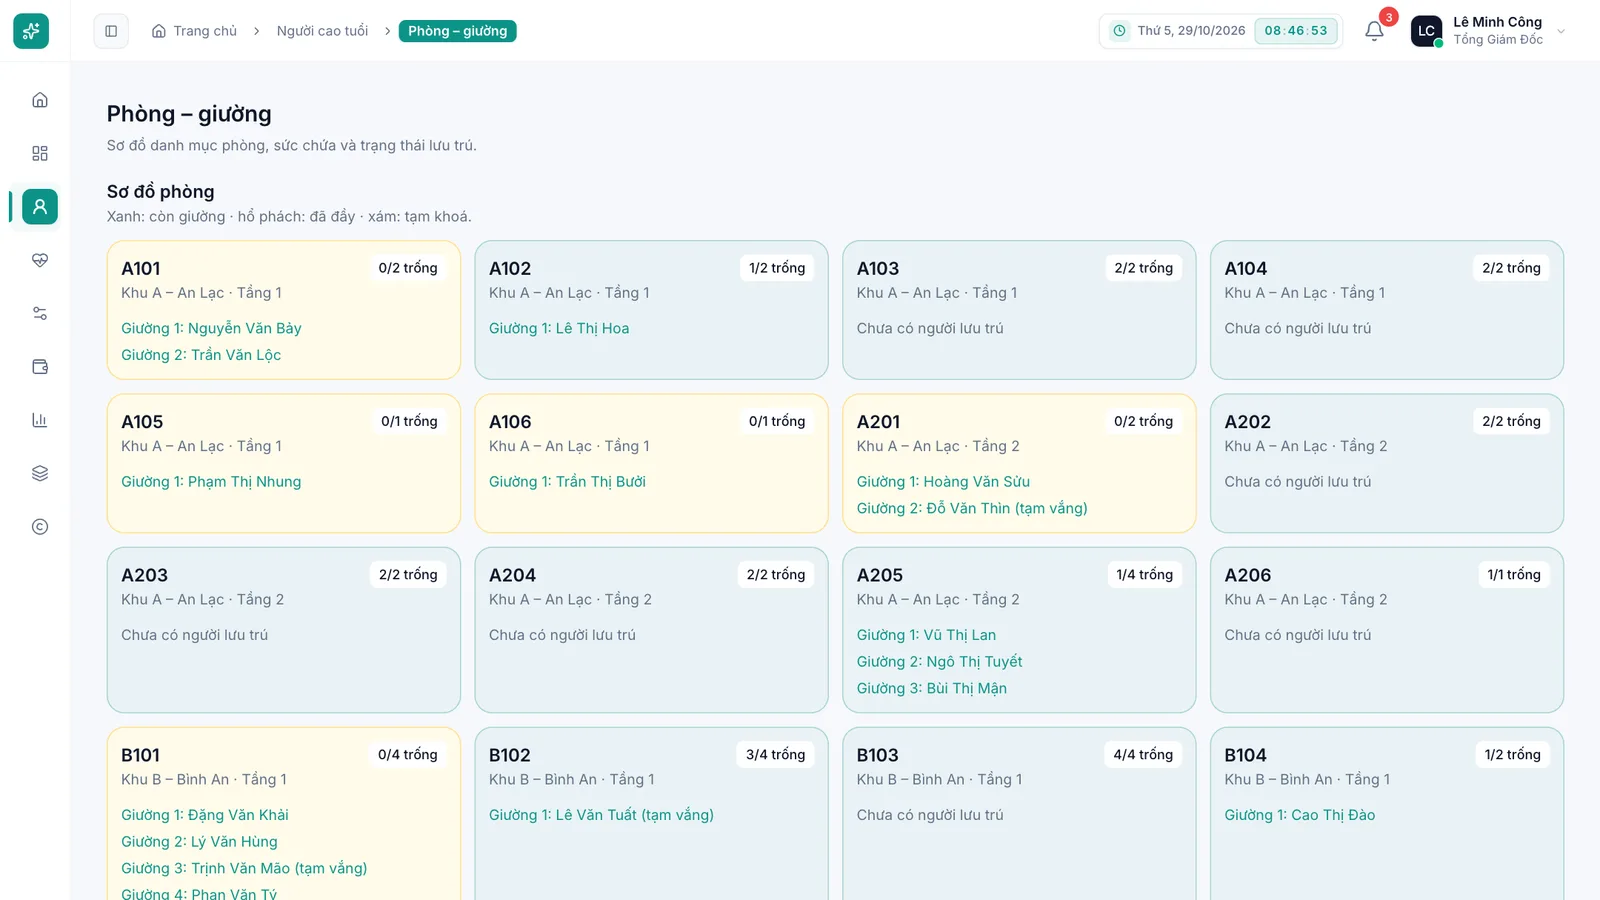Open the heart health sidebar icon

coord(40,260)
